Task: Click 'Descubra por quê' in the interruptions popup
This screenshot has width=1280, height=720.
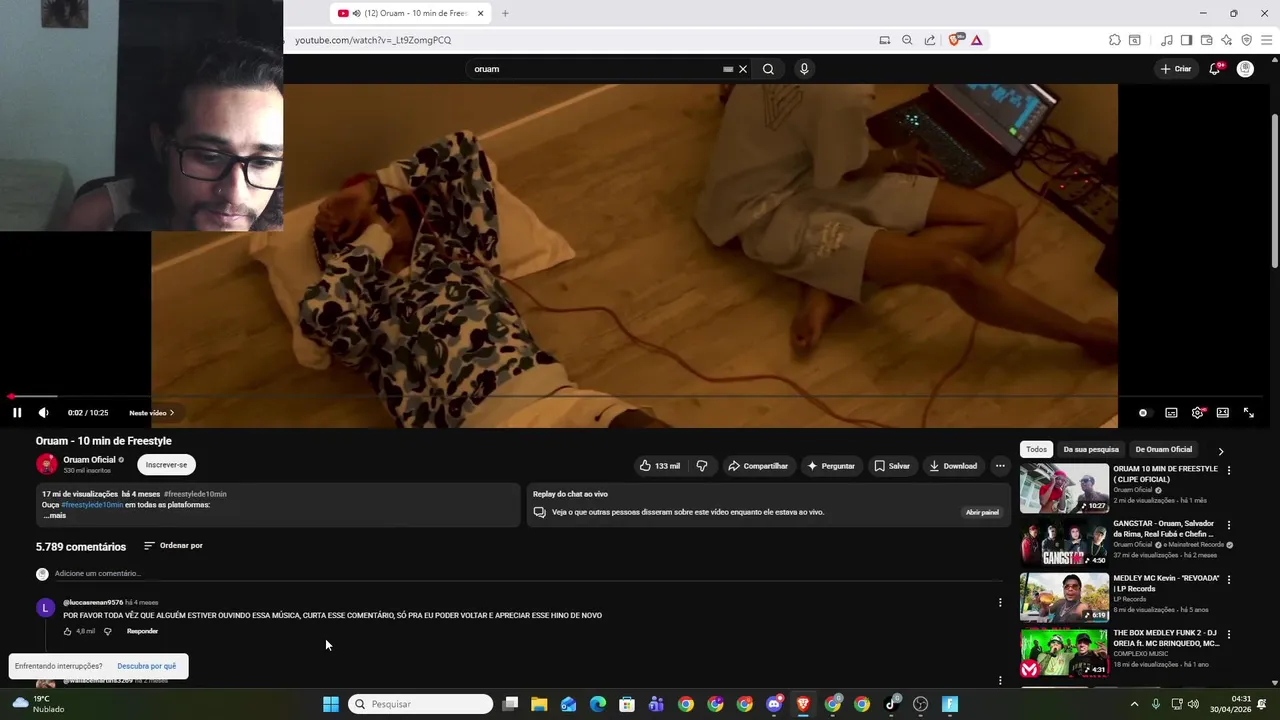Action: [146, 666]
